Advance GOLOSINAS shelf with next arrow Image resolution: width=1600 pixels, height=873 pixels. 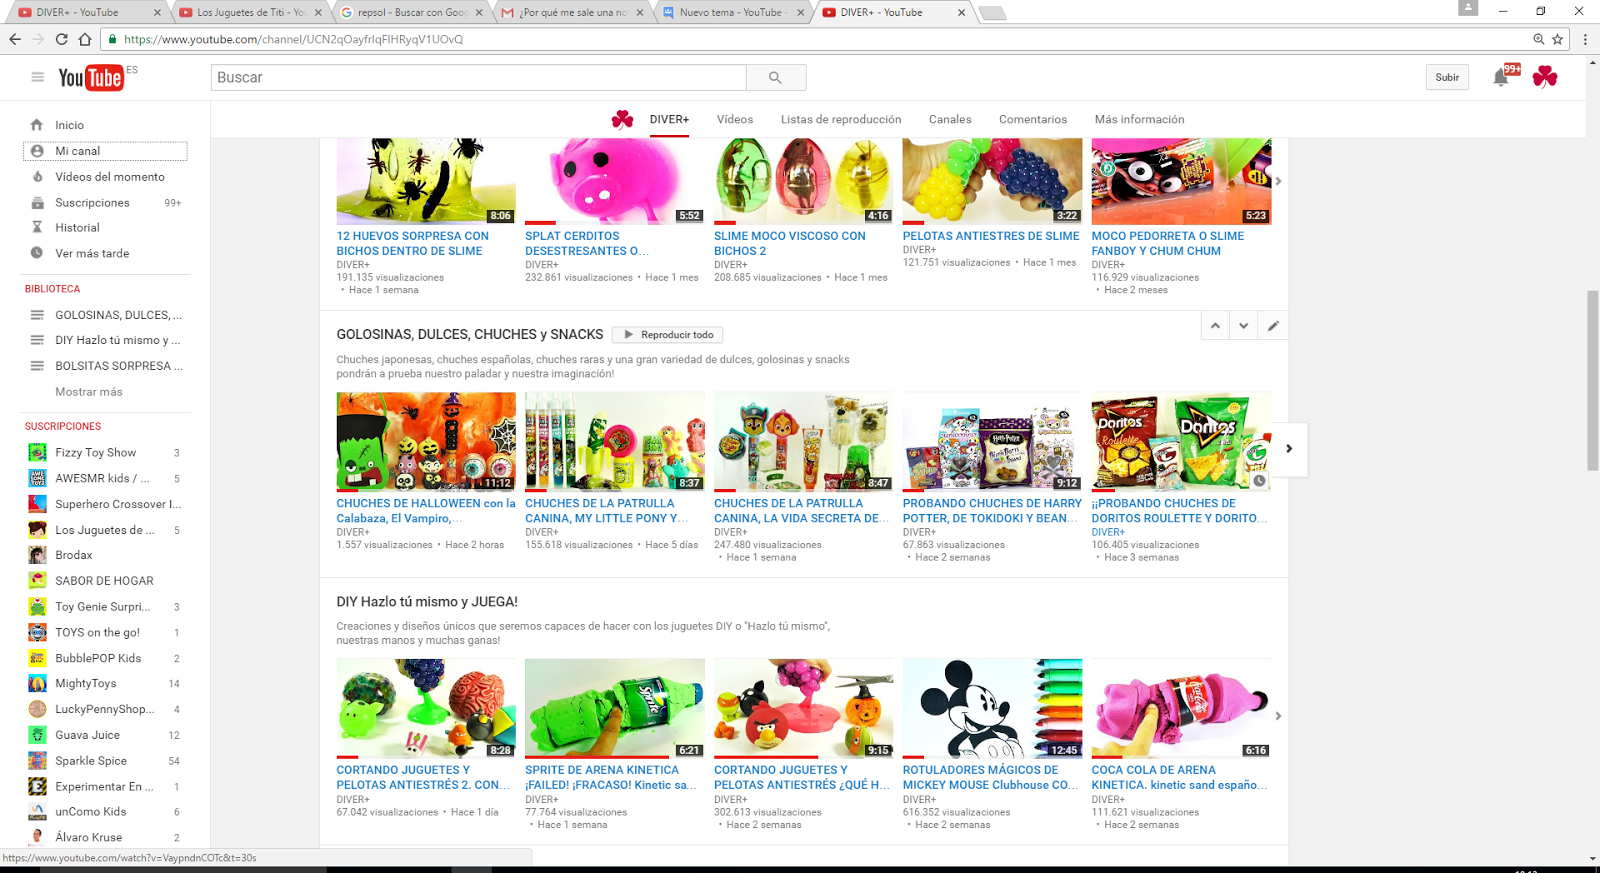coord(1289,449)
